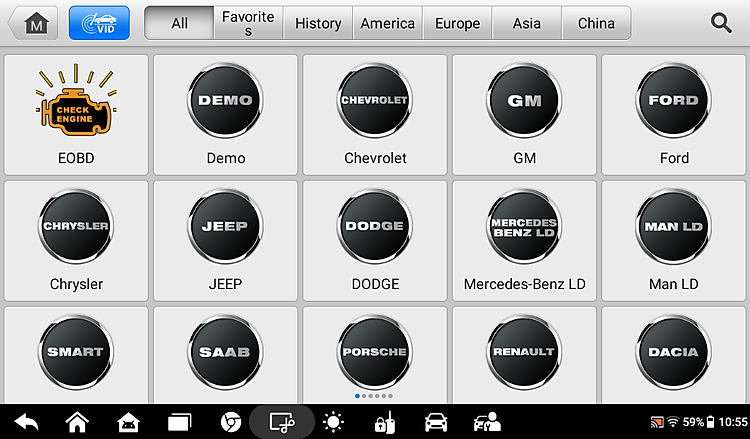Select the GM brand badge
The image size is (750, 439).
click(x=524, y=100)
